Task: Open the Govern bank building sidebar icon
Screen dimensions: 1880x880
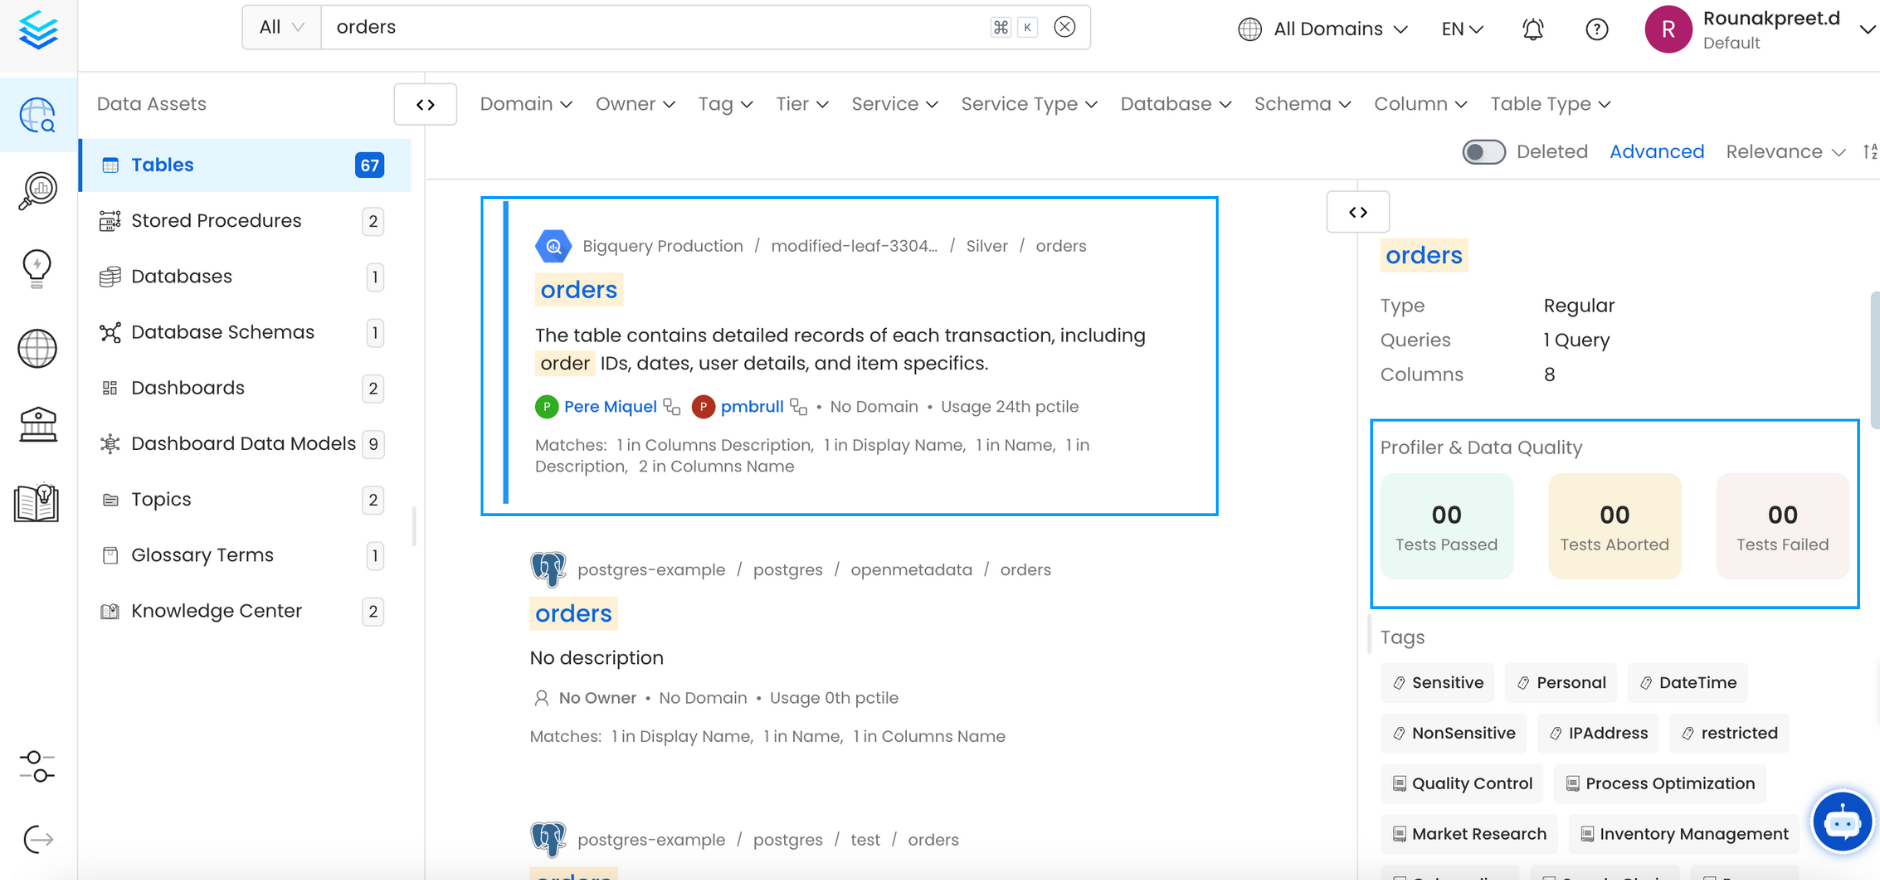Action: [x=38, y=425]
